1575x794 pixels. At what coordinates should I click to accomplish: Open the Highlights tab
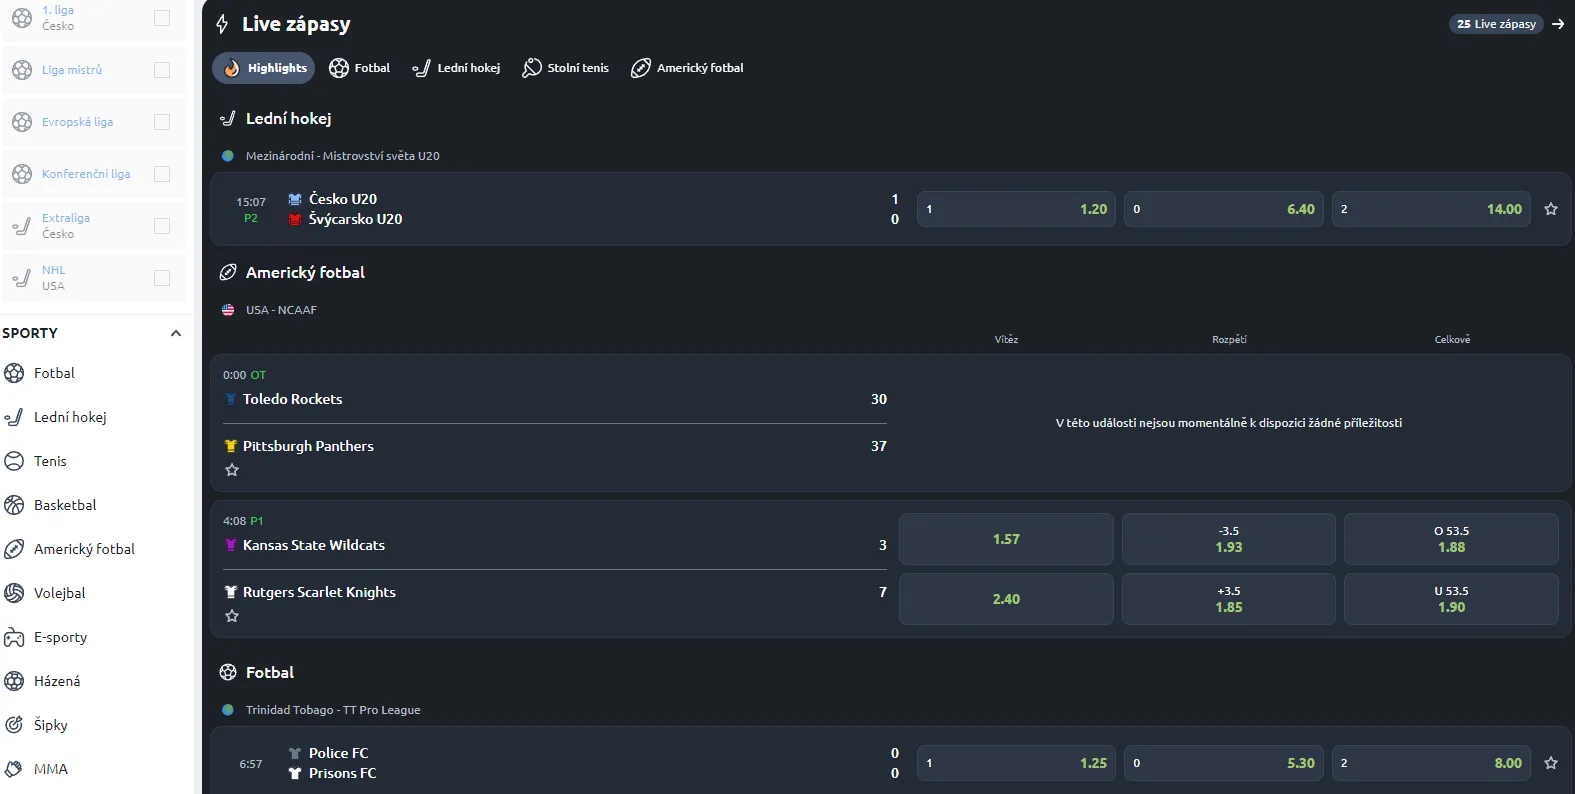(263, 68)
